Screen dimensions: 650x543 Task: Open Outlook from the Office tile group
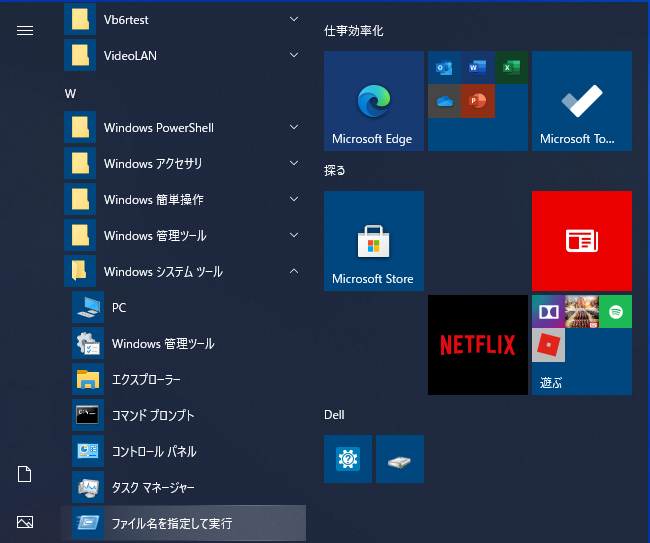coord(444,68)
